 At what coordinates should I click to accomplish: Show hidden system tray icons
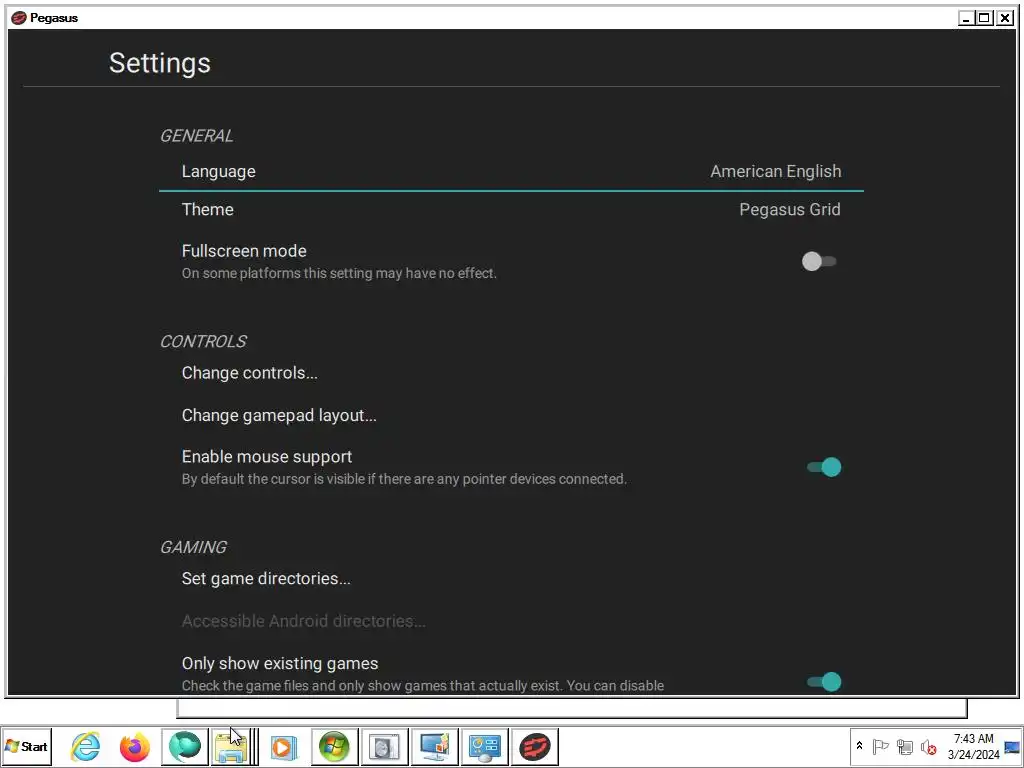pyautogui.click(x=859, y=746)
